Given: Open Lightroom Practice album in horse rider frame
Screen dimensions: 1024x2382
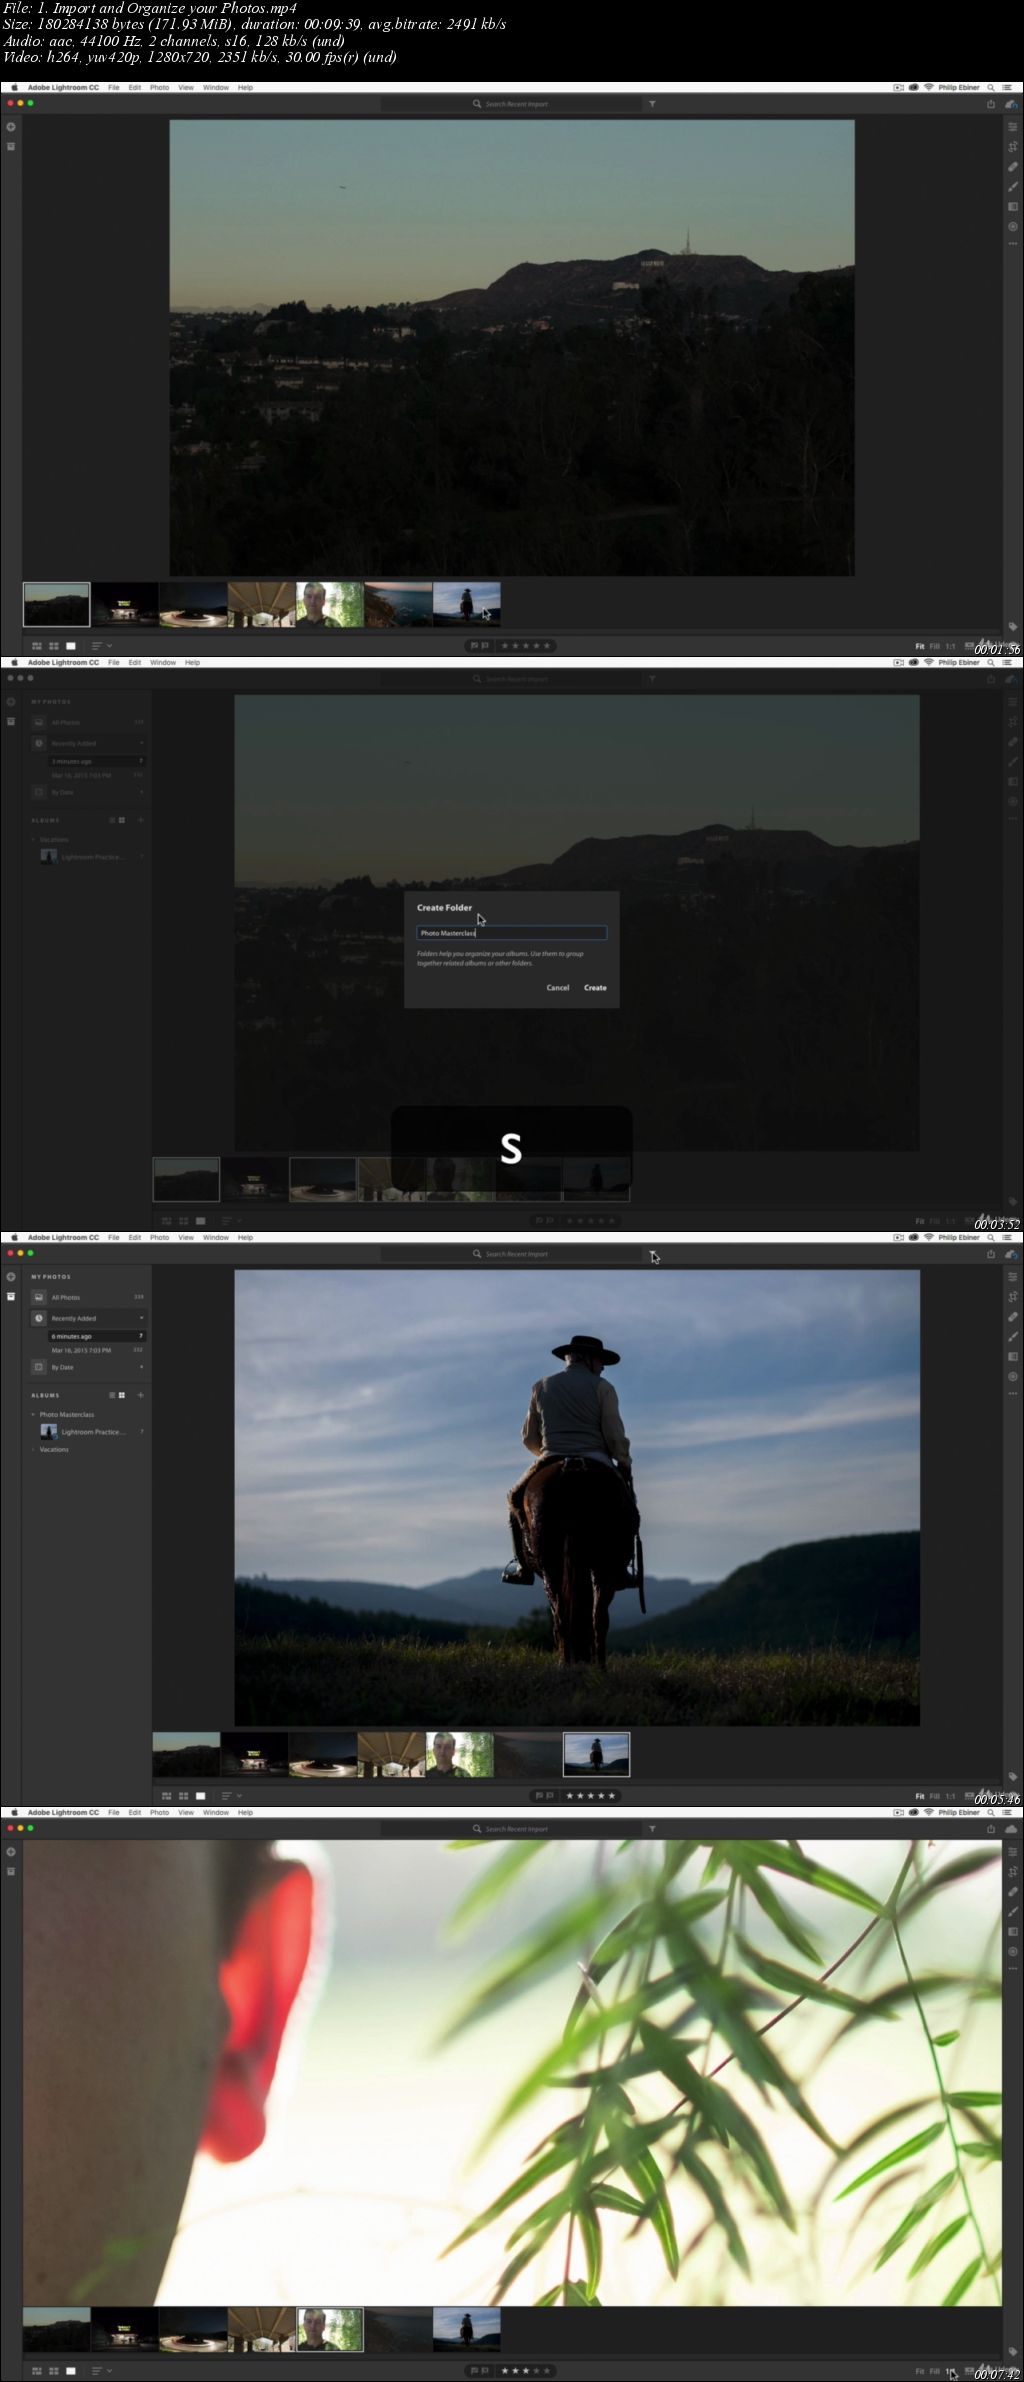Looking at the screenshot, I should [91, 1432].
